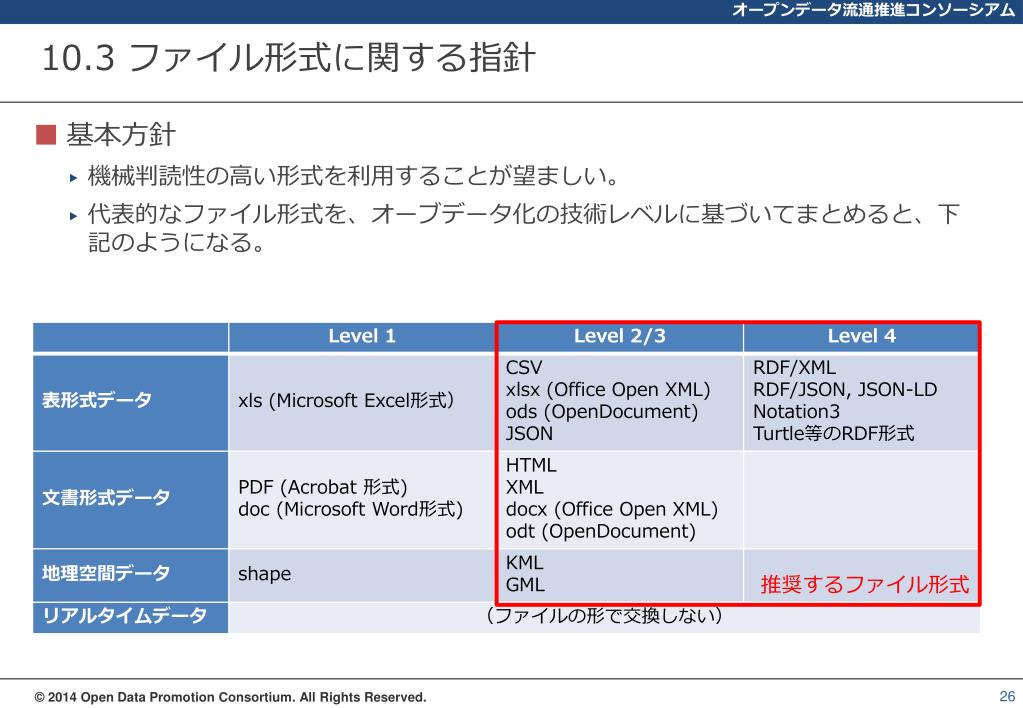This screenshot has height=708, width=1023.
Task: Click the page number "26"
Action: pos(1007,696)
